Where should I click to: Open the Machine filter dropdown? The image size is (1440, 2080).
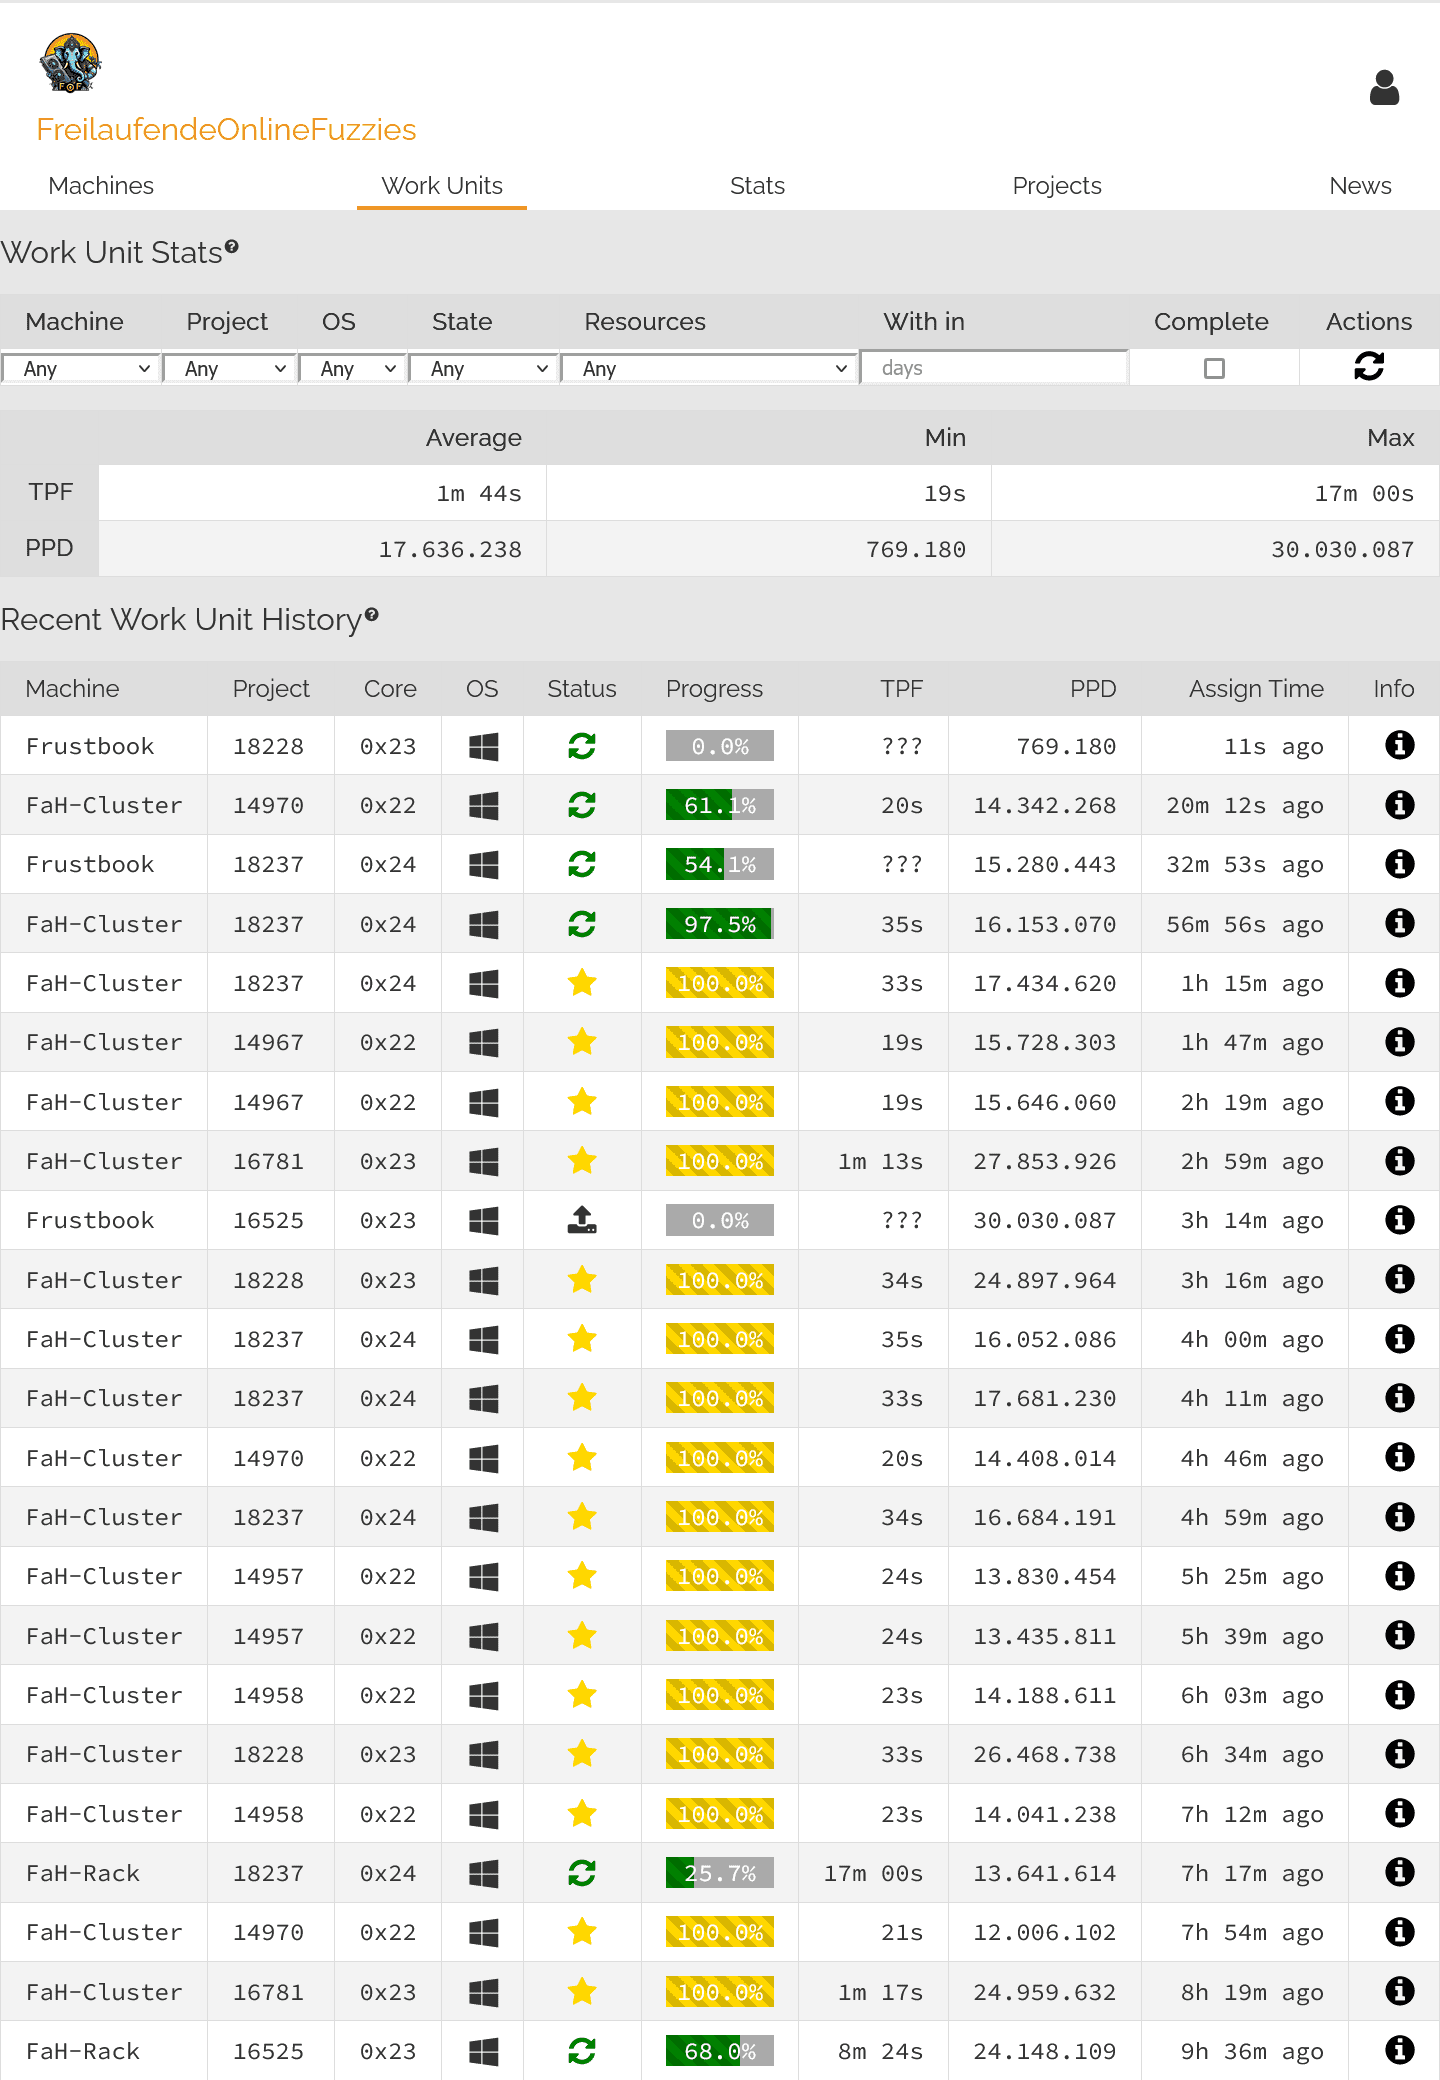[81, 368]
